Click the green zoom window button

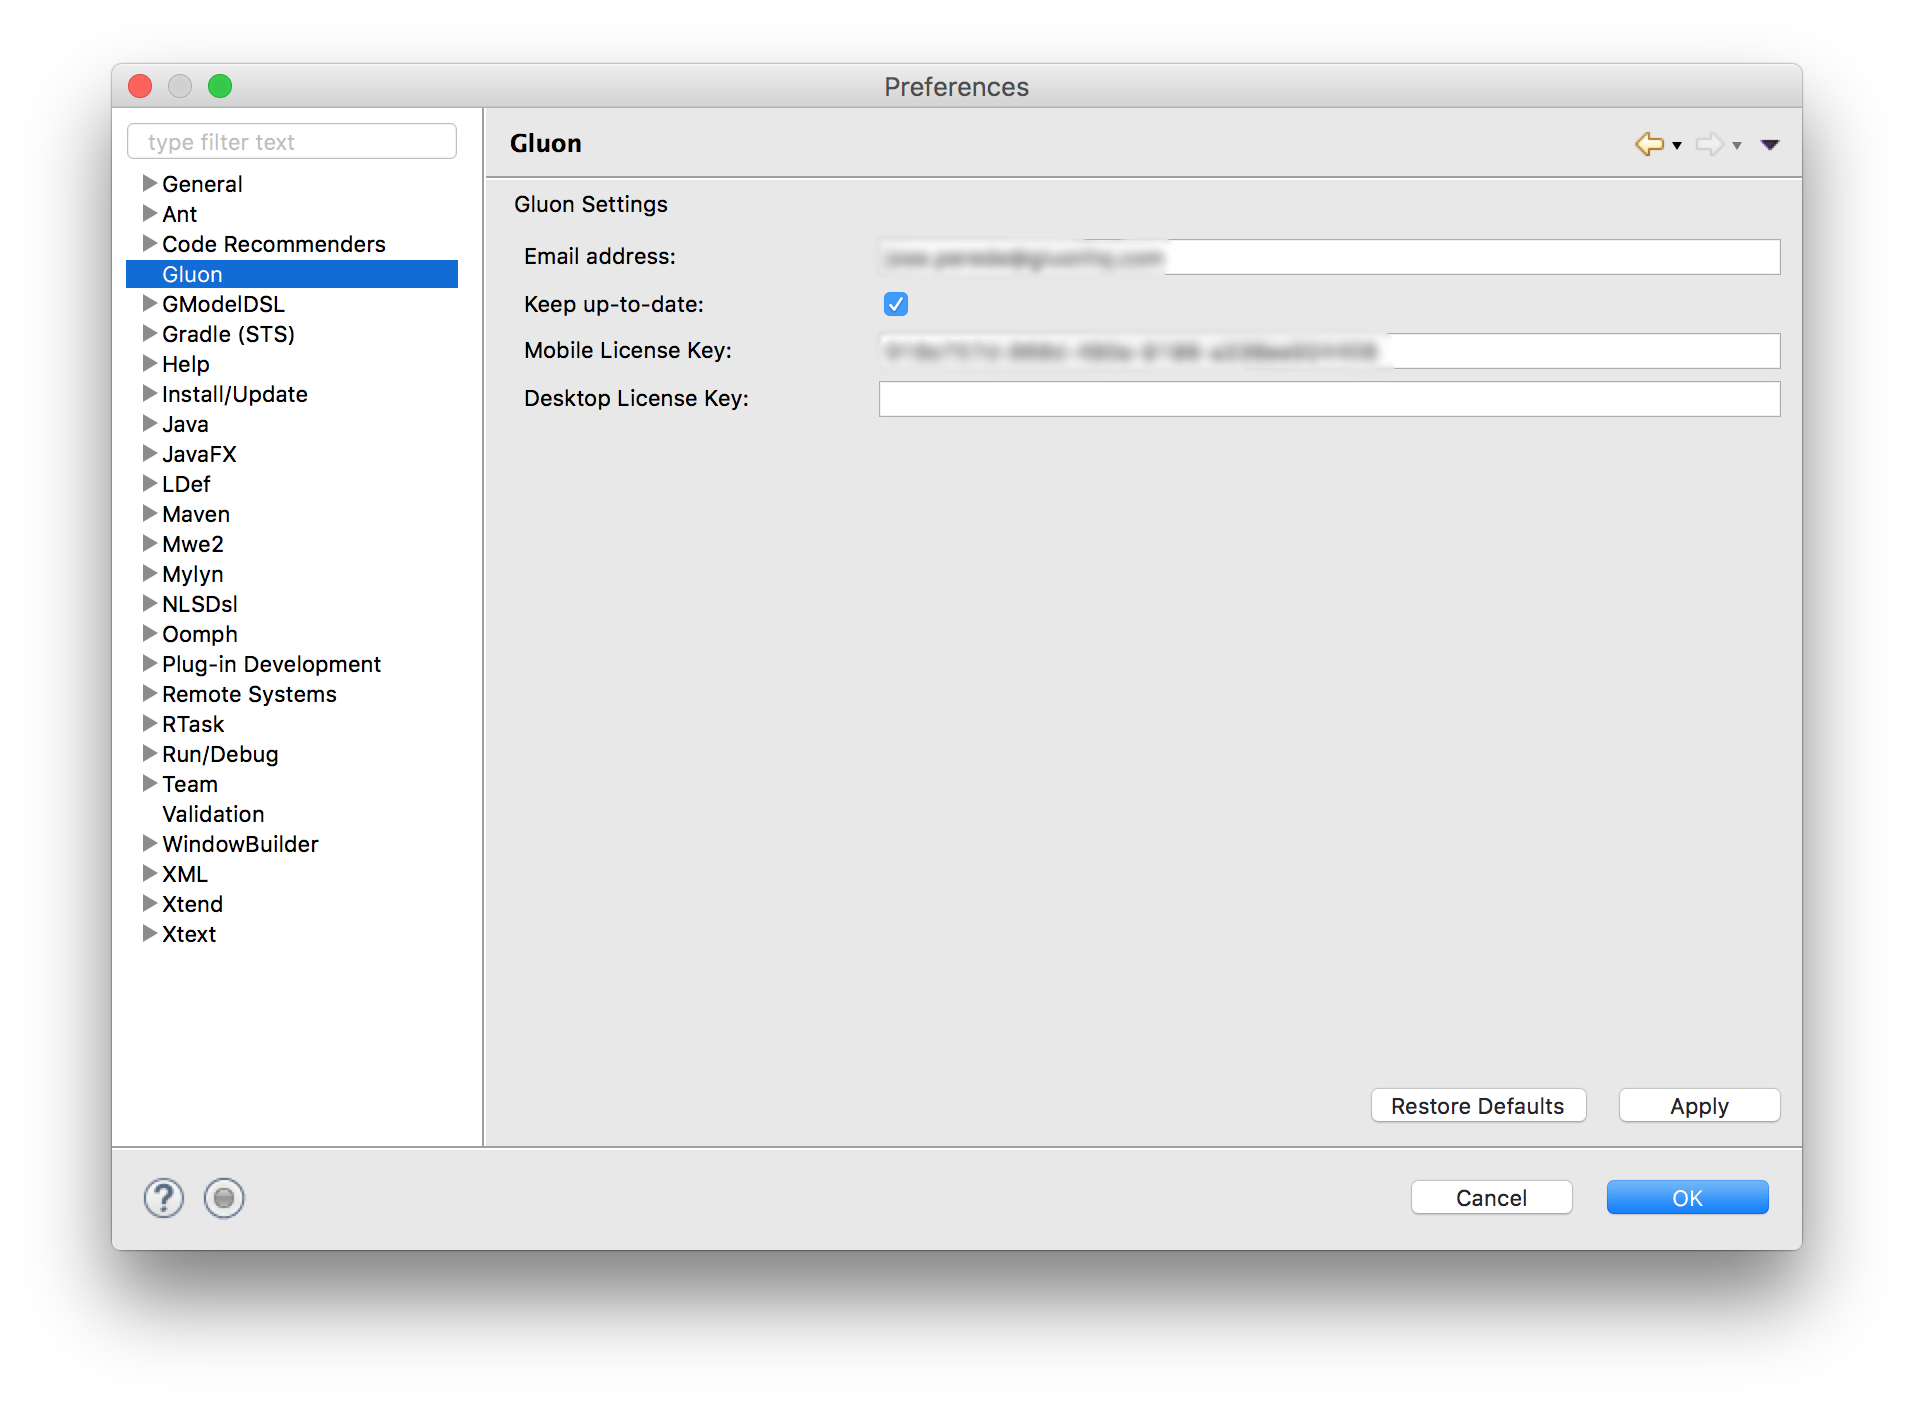220,86
